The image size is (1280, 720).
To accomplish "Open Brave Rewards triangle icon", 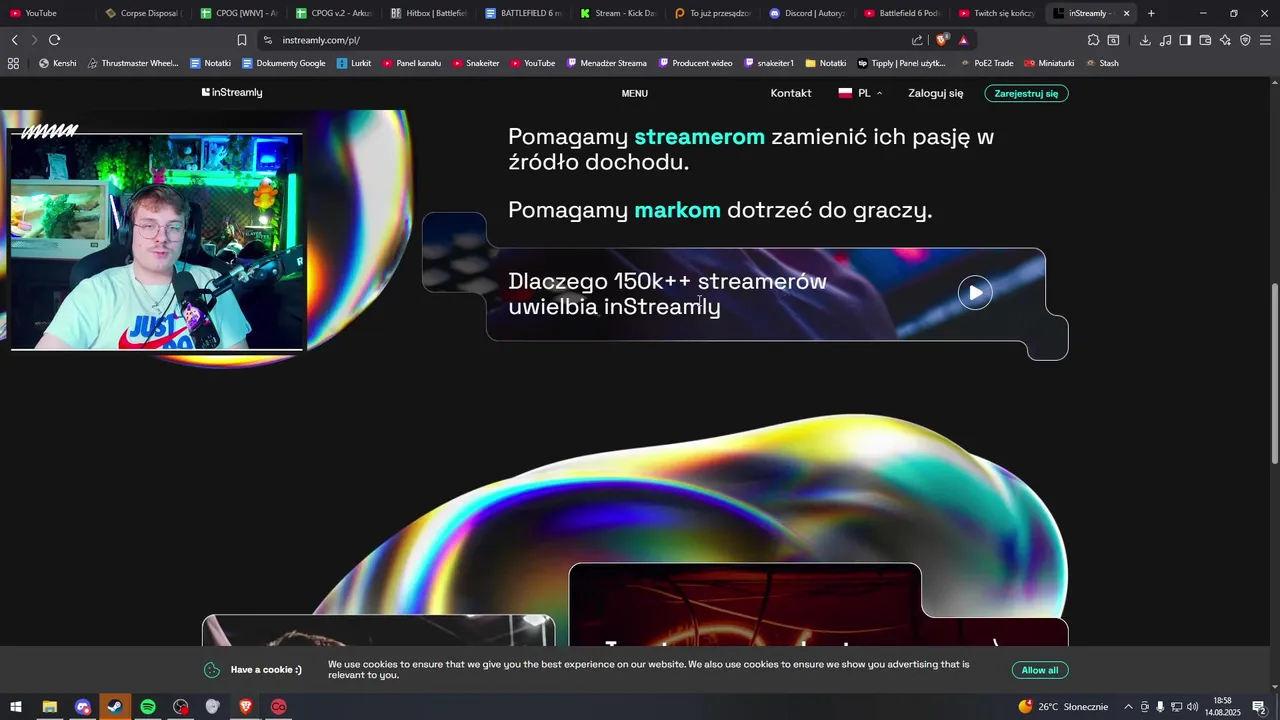I will click(x=963, y=40).
